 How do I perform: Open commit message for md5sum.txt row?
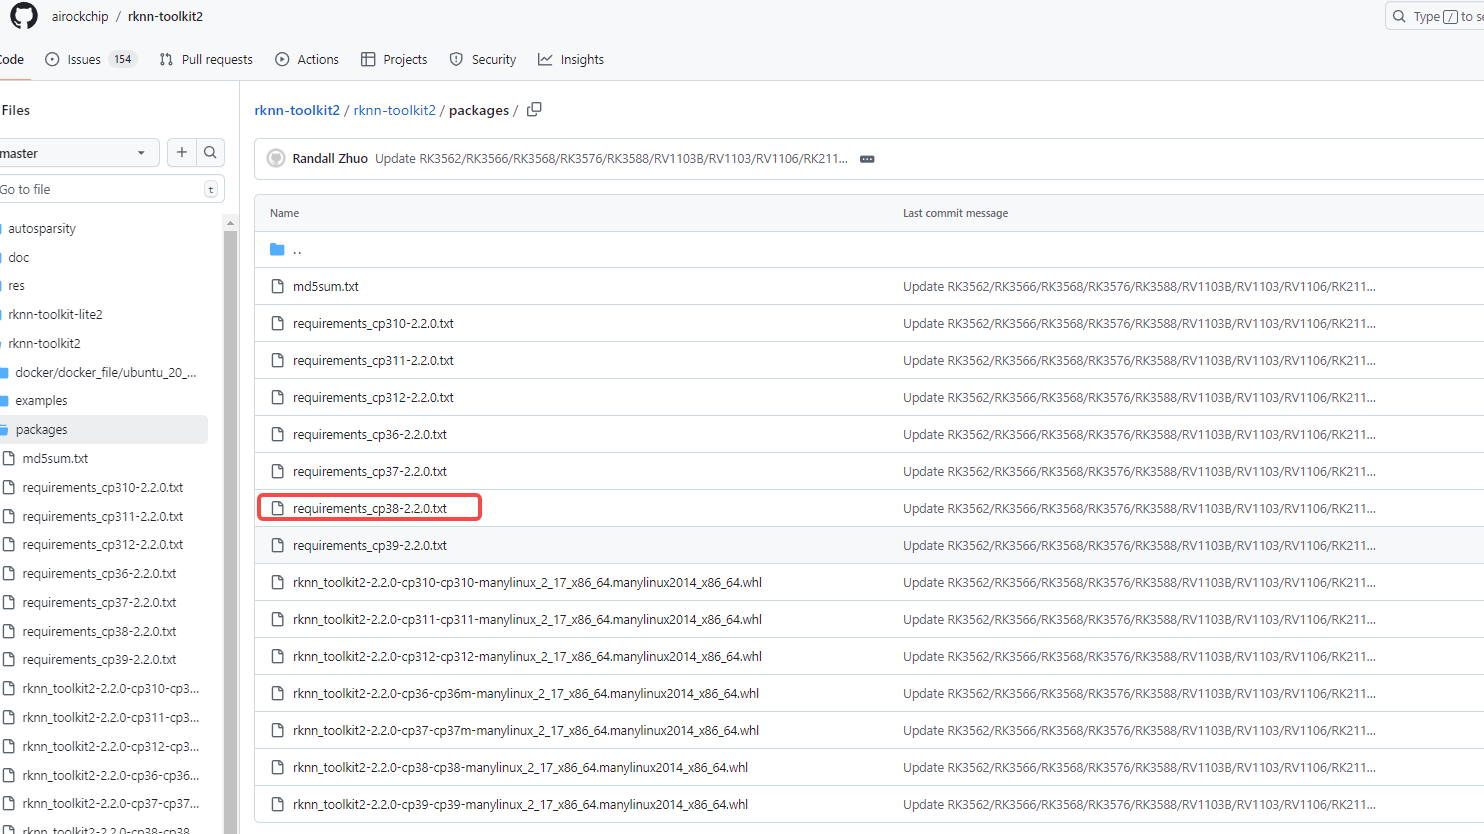tap(1139, 286)
